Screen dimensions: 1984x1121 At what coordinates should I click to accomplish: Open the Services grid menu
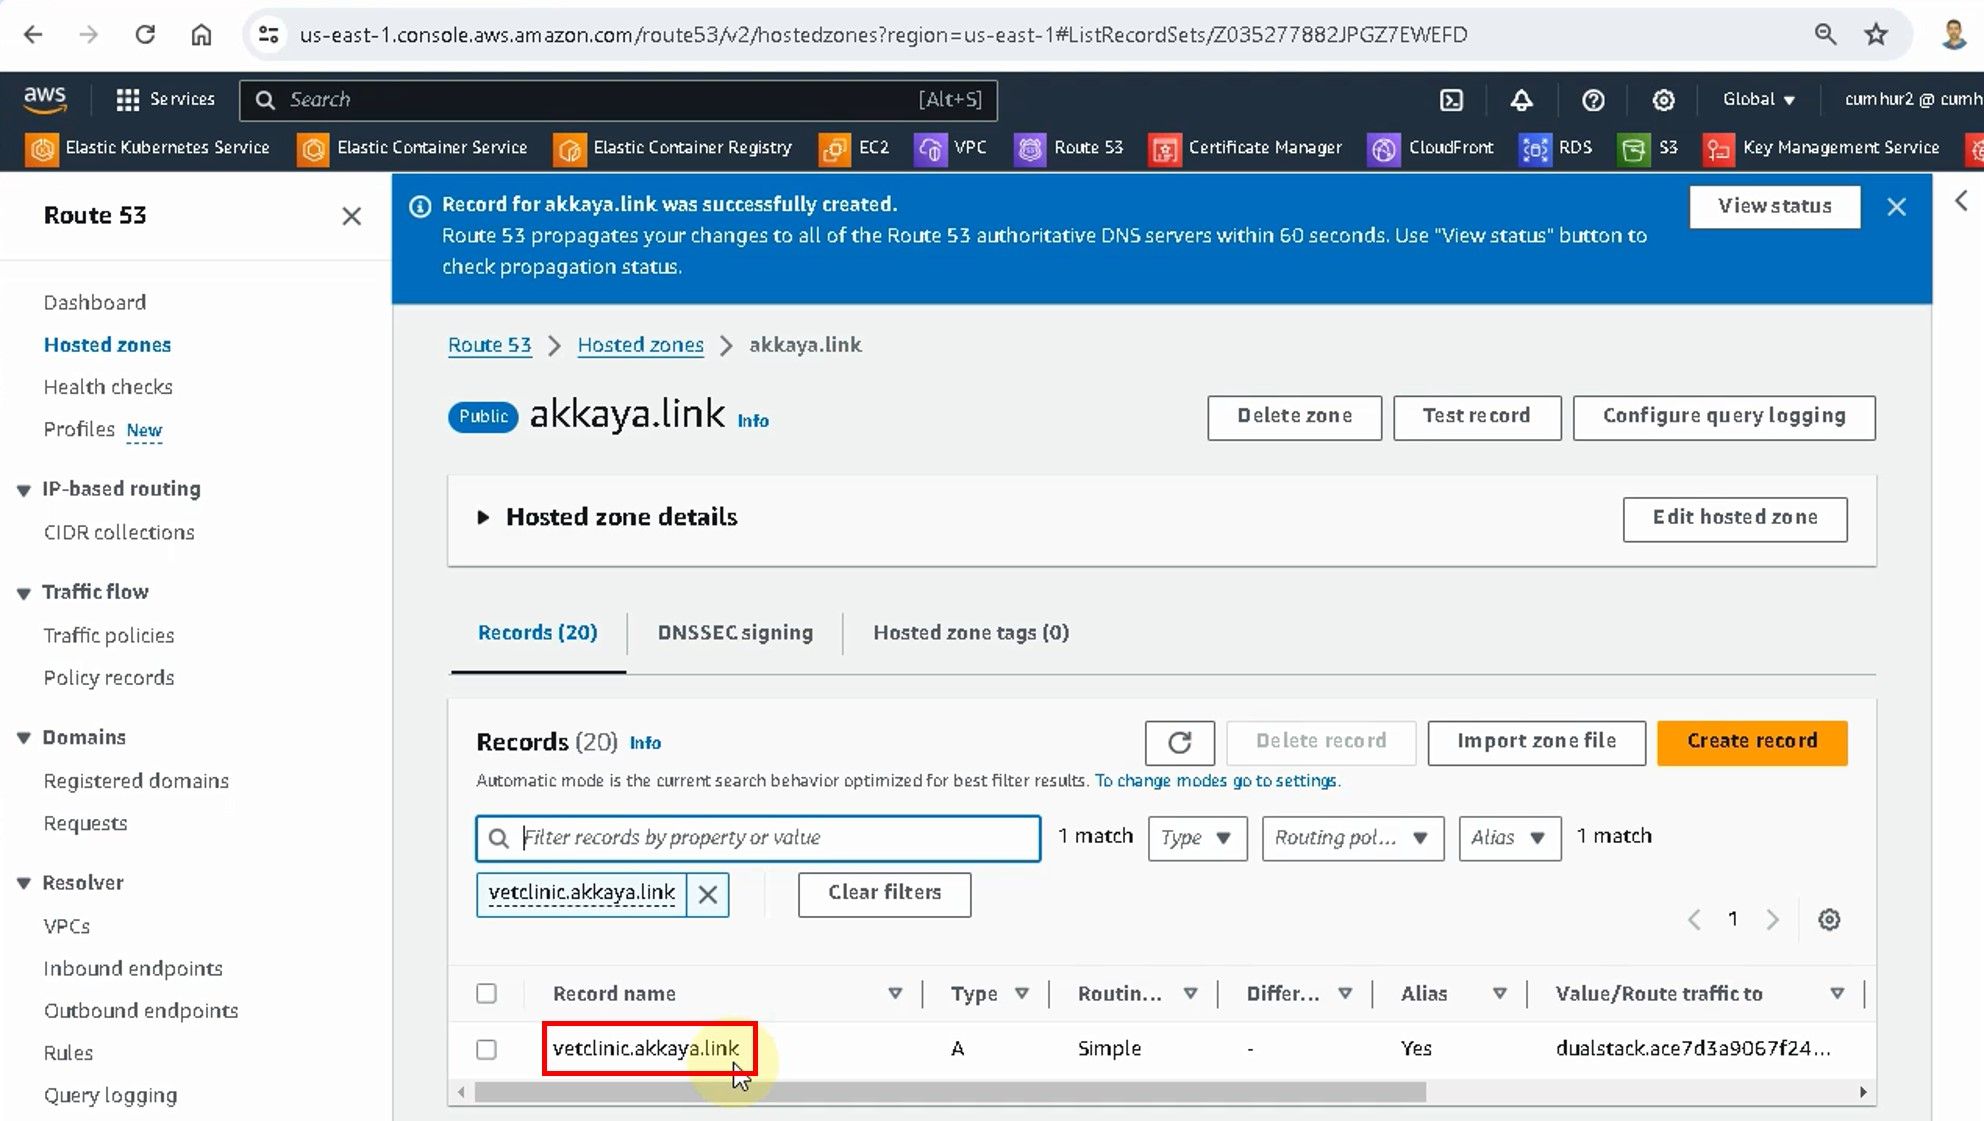[x=165, y=100]
